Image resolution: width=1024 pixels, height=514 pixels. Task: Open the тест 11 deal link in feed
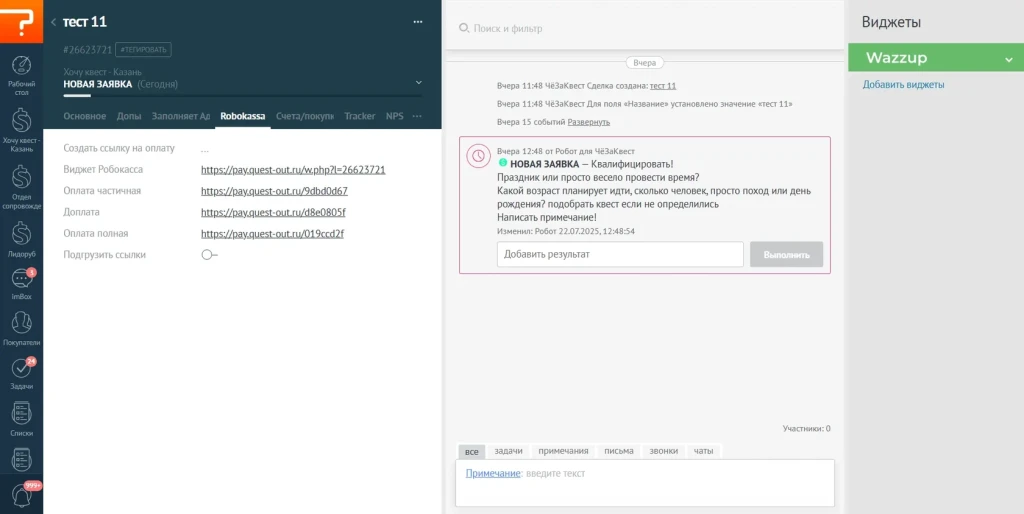point(663,86)
